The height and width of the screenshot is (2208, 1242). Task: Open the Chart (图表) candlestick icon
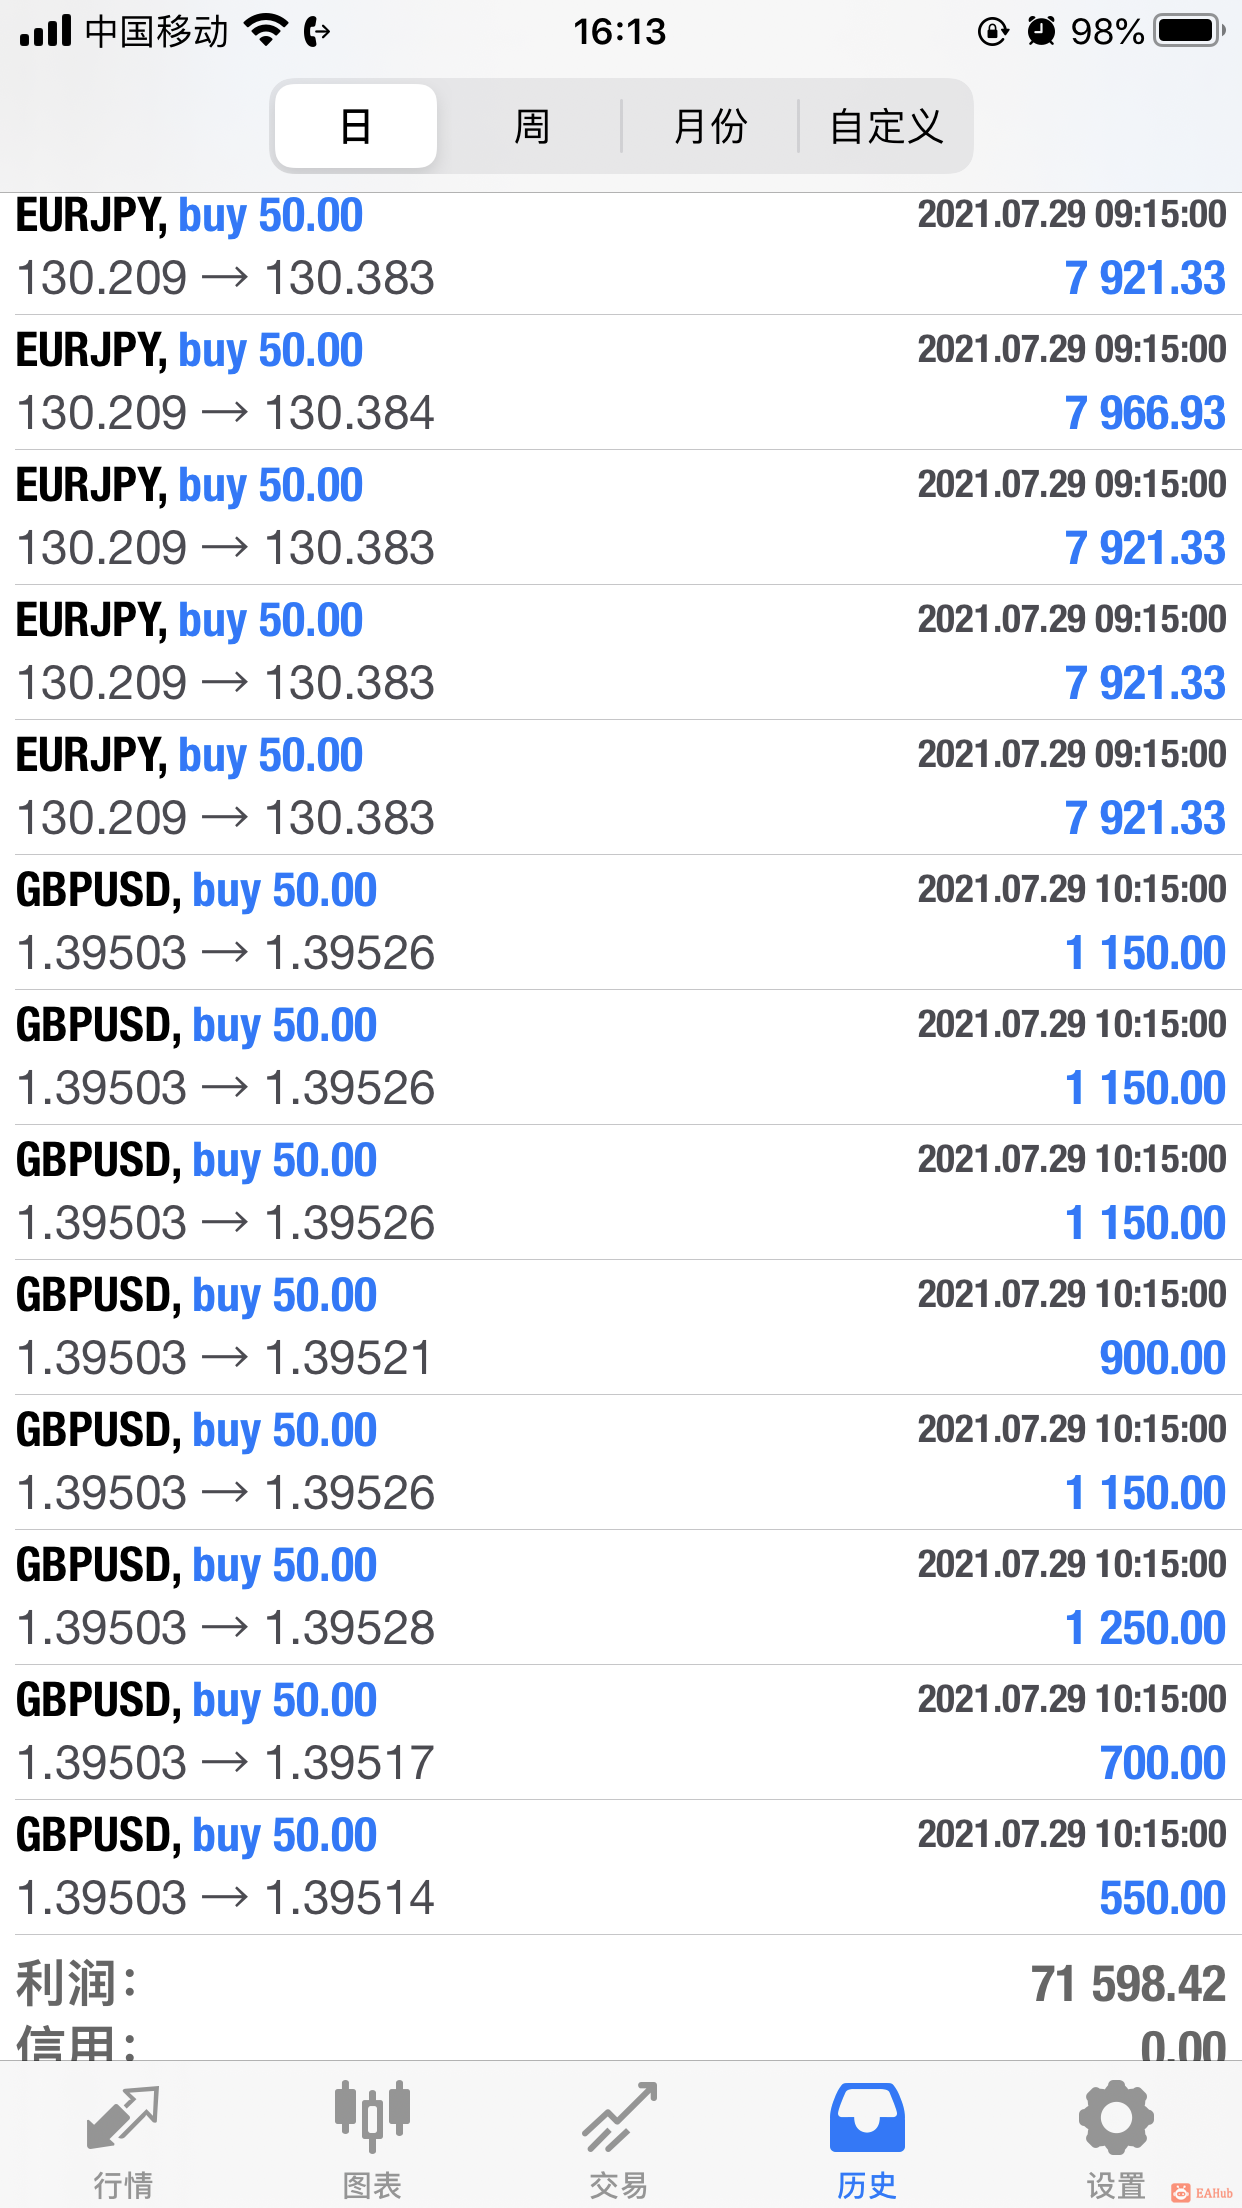(x=372, y=2116)
